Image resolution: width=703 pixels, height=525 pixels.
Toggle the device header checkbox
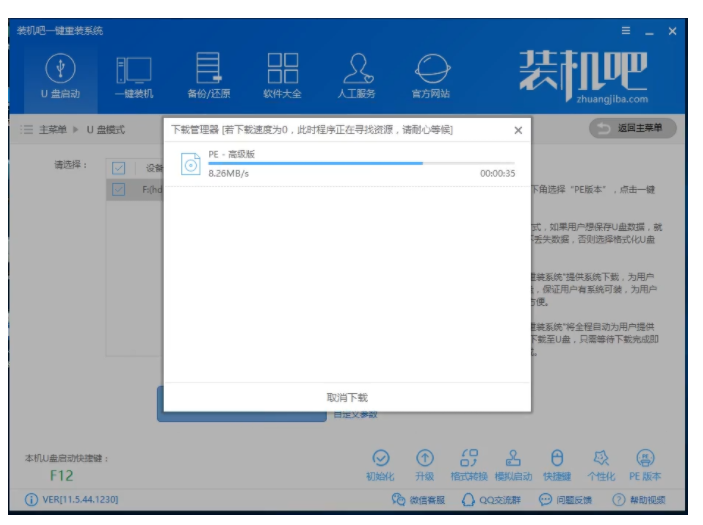coord(119,168)
